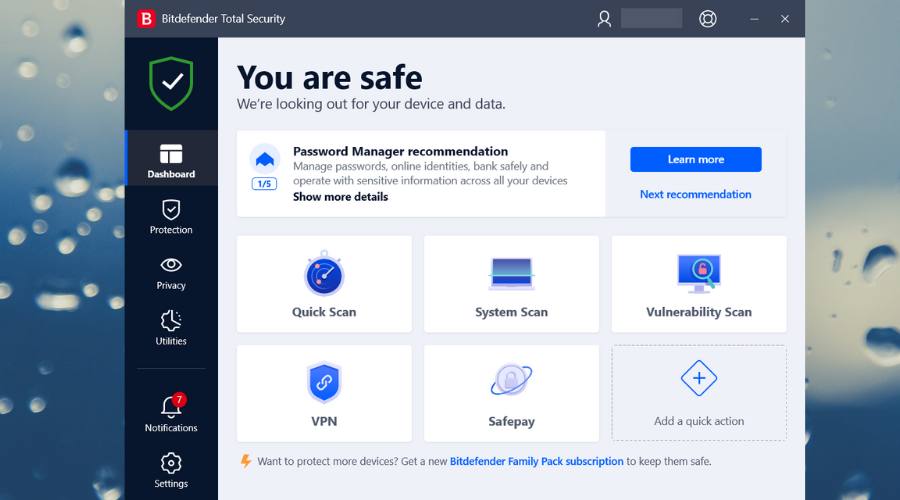This screenshot has height=500, width=900.
Task: Open the Dashboard sidebar section
Action: coord(171,158)
